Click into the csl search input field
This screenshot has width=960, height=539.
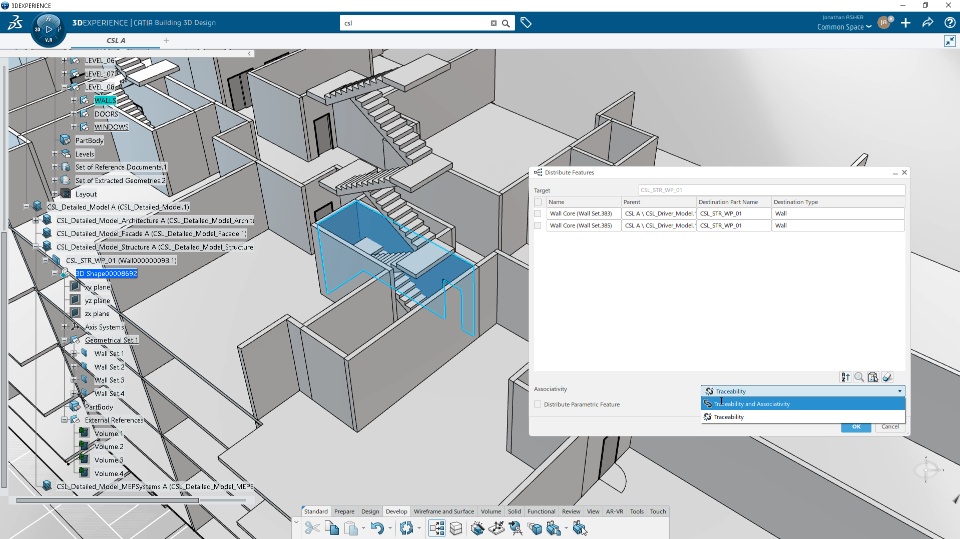pos(416,23)
